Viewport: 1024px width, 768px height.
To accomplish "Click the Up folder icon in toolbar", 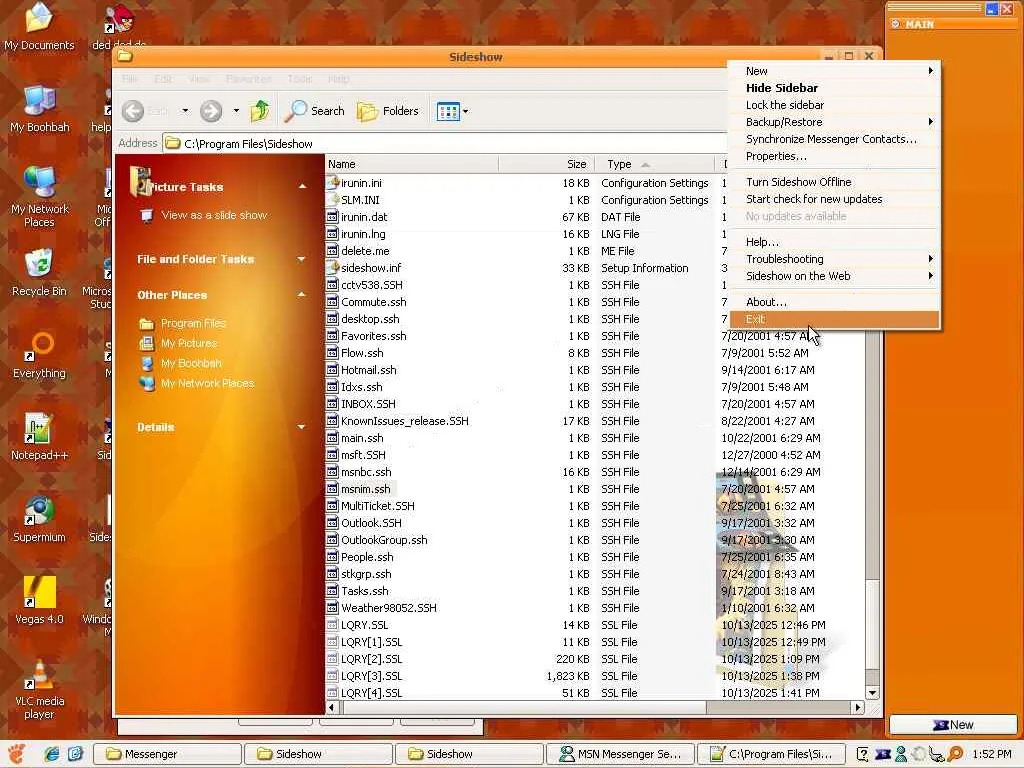I will coord(260,111).
